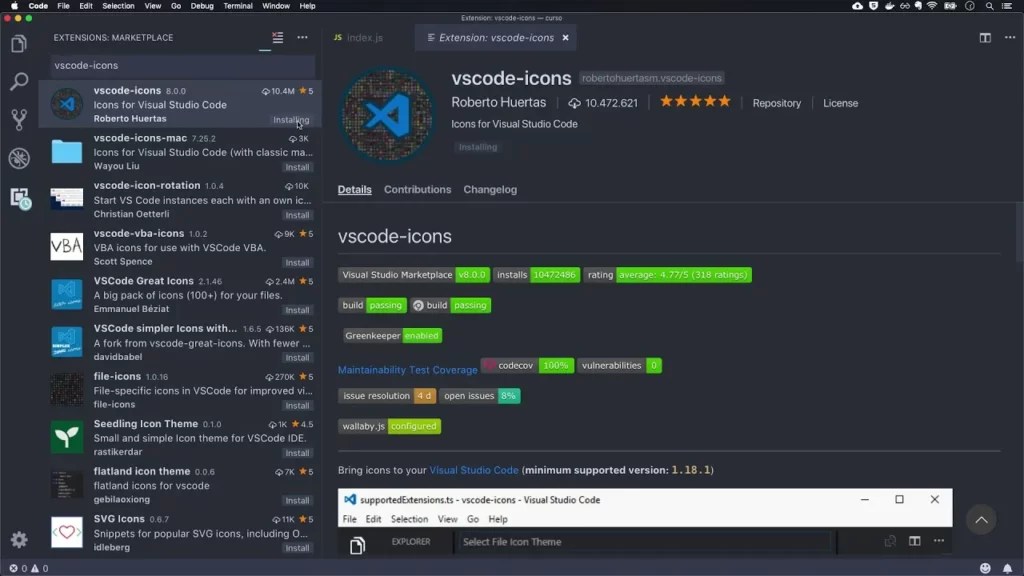The width and height of the screenshot is (1024, 576).
Task: Select the SVG Icons heart icon
Action: [67, 532]
